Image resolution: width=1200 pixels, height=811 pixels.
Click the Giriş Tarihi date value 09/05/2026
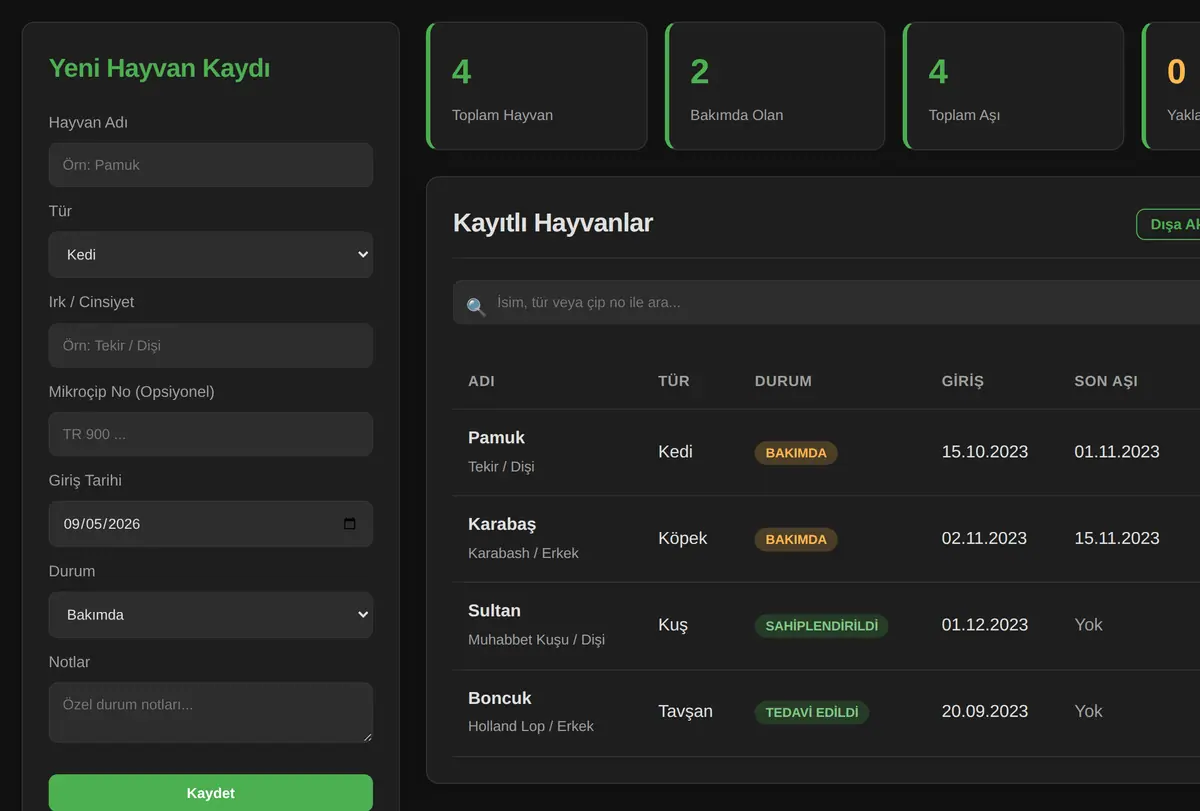click(102, 524)
